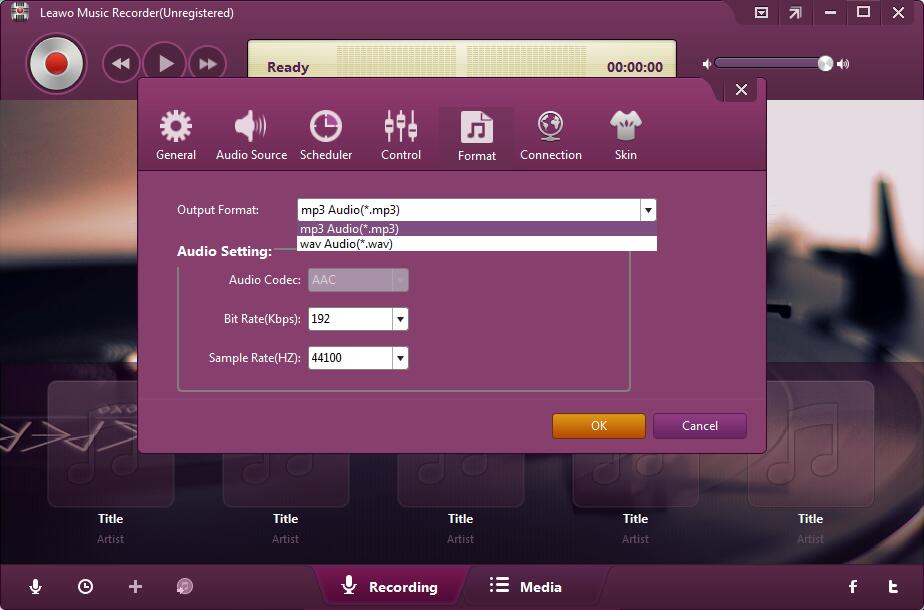Click the Bit Rate value 192 field
924x610 pixels.
(351, 319)
